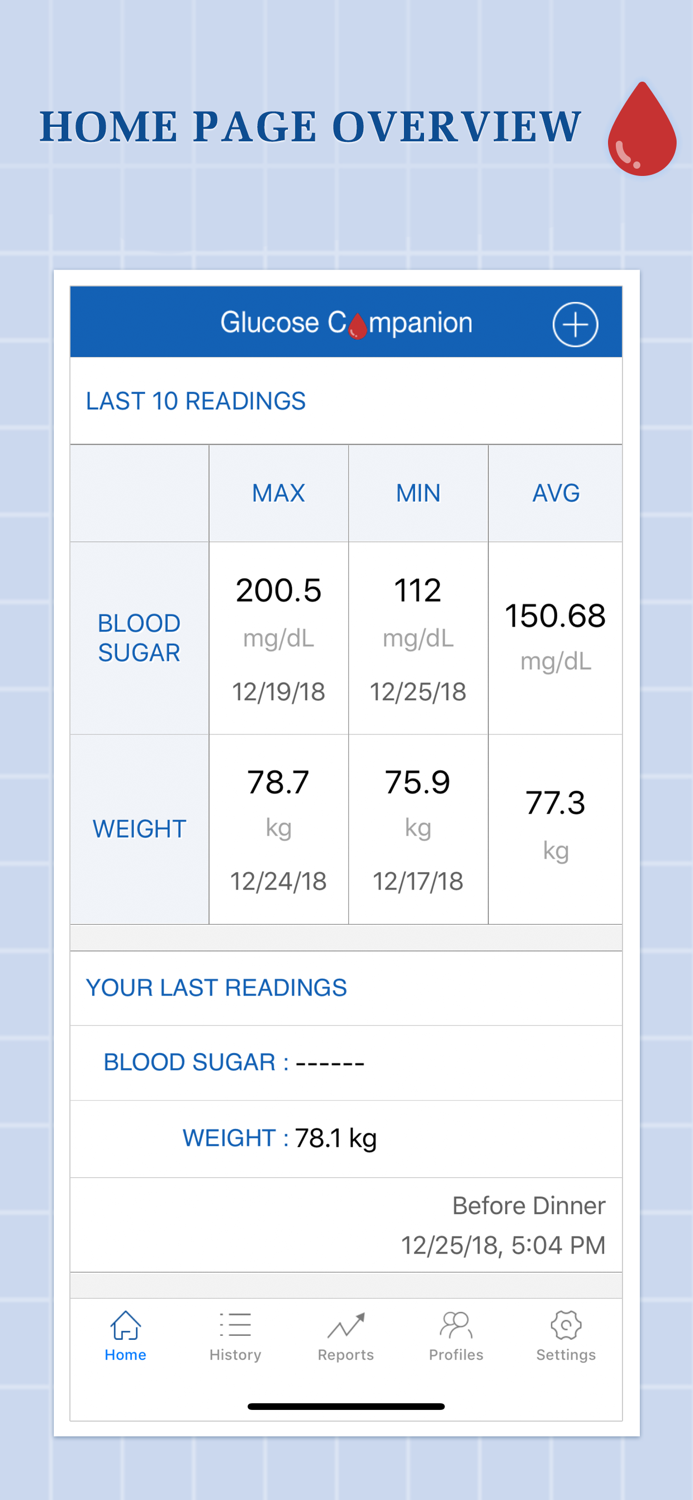Click the red blood drop graphic at top

[641, 128]
